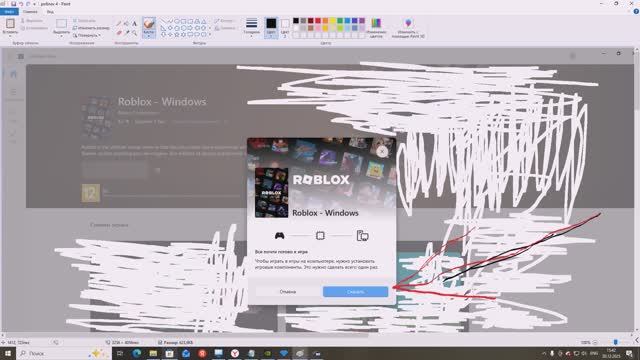Click the Copy icon in Clipboard group
Viewport: 640px width, 360px height.
pyautogui.click(x=23, y=28)
